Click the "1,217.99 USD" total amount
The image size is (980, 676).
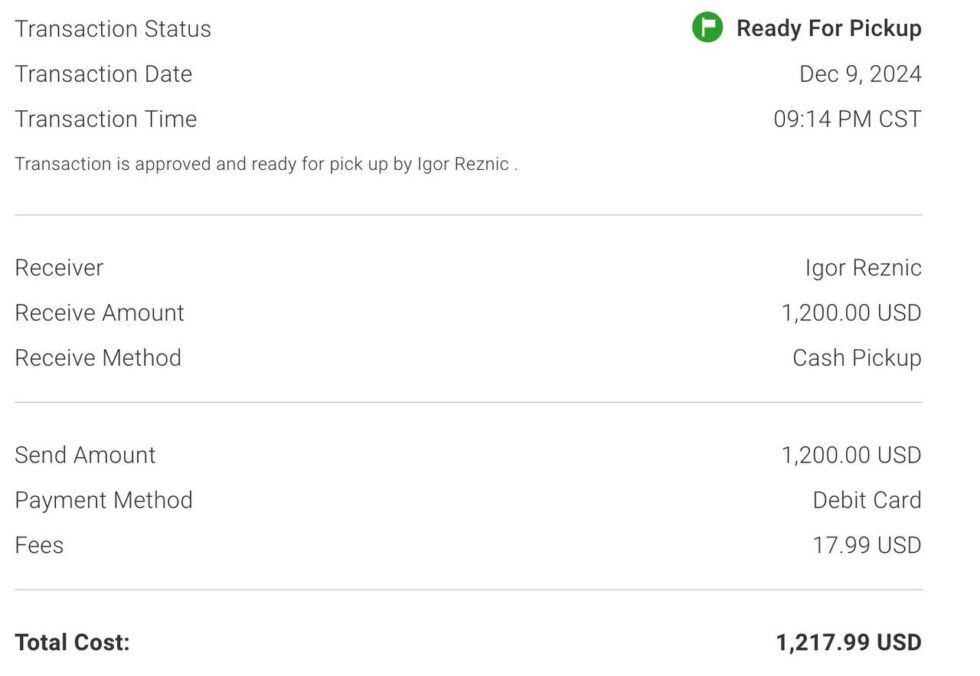point(848,642)
